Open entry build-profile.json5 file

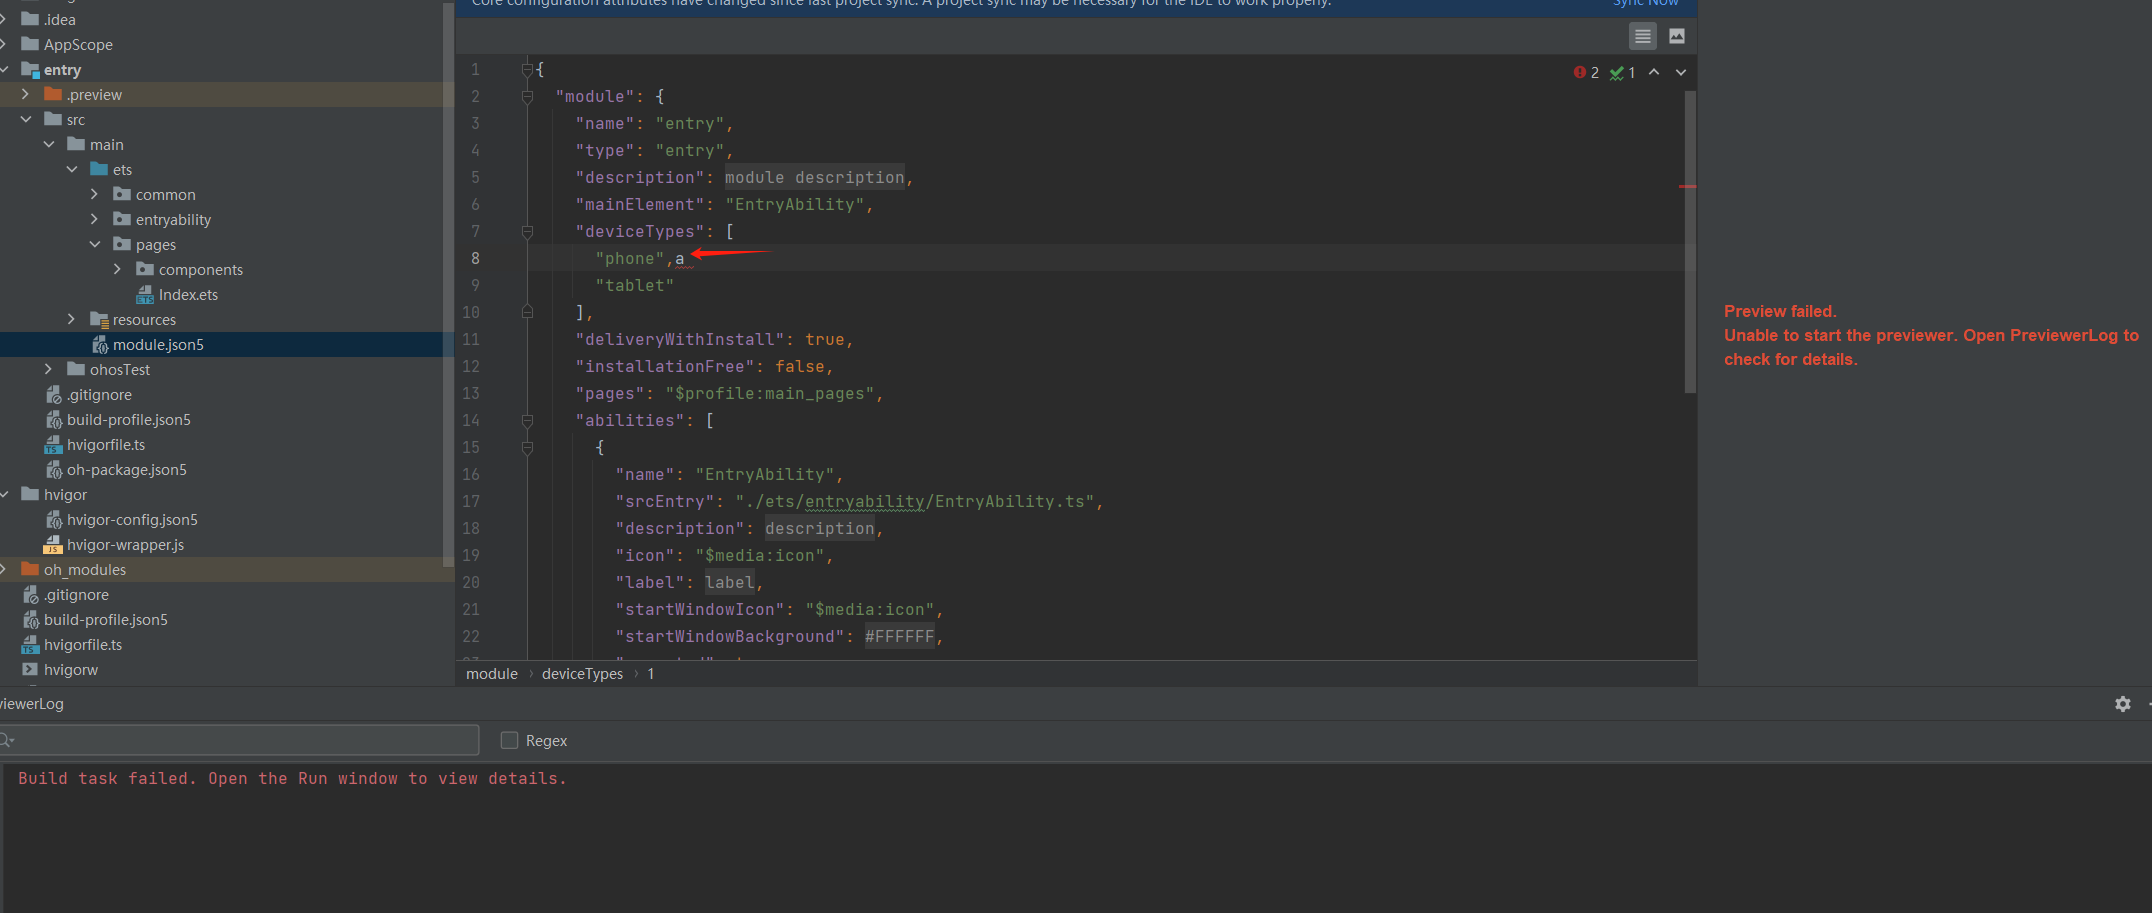(x=129, y=420)
